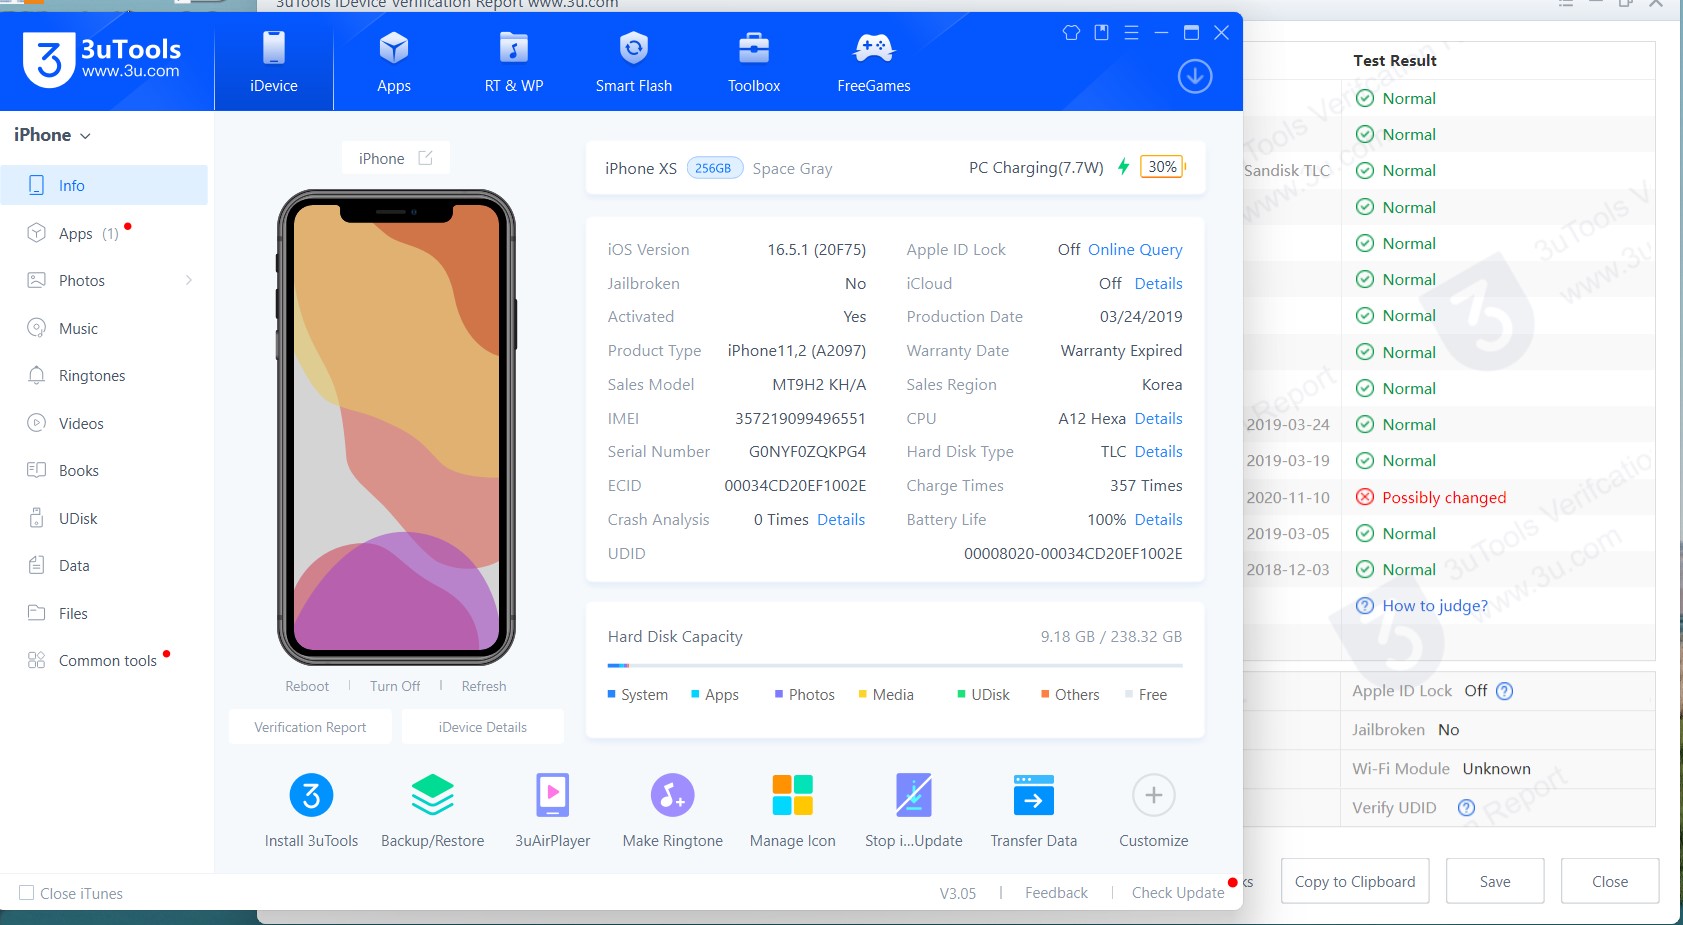Open Hard Disk Type Details link

tap(1158, 452)
